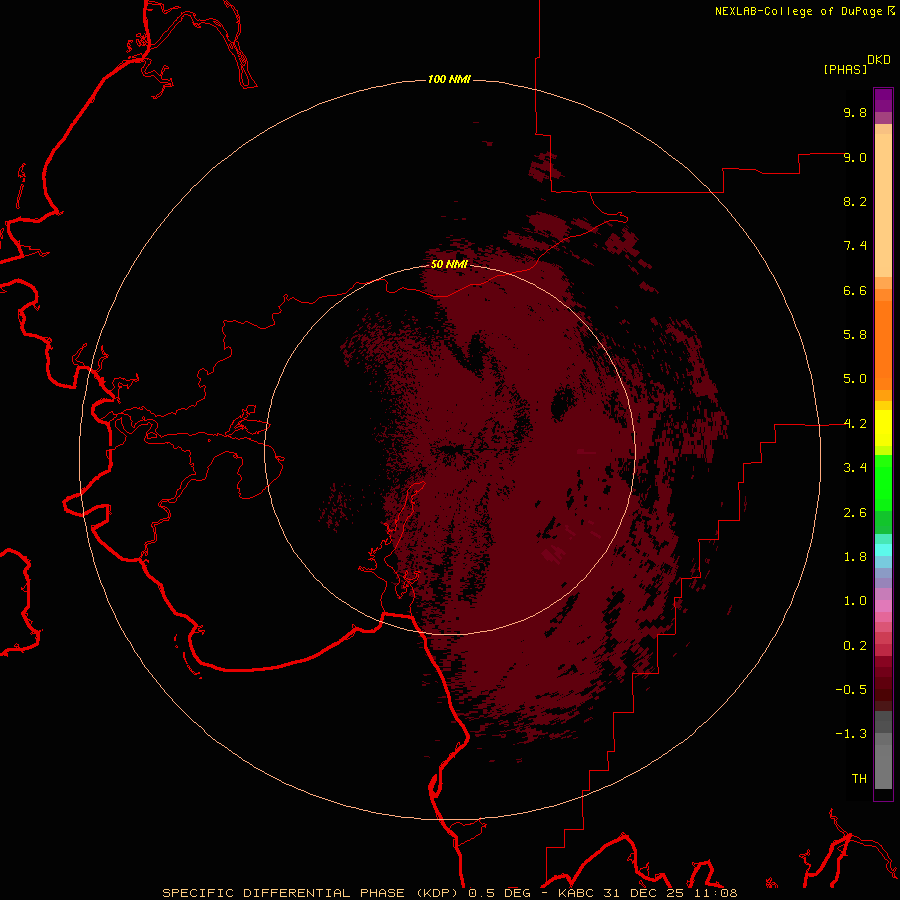Pick the cyan segment of the color bar

[x=883, y=550]
